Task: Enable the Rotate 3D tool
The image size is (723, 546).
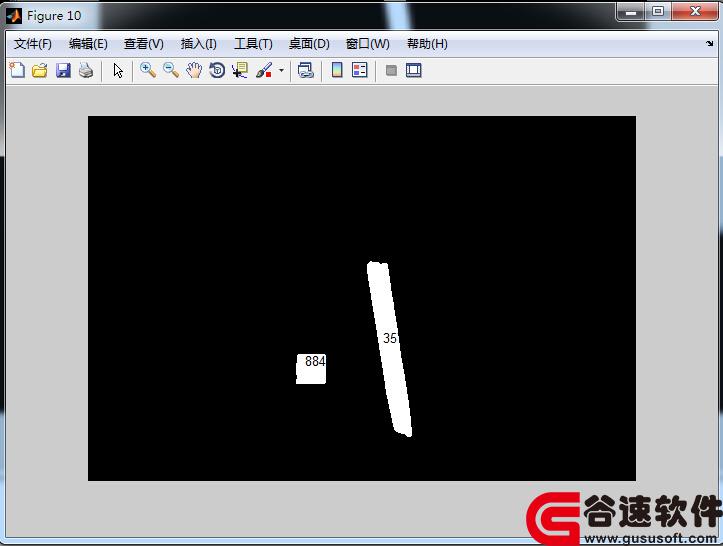Action: click(x=217, y=70)
